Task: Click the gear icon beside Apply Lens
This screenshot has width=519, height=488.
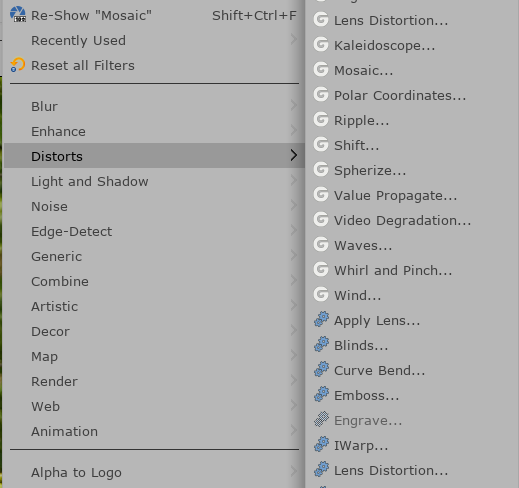Action: point(321,319)
